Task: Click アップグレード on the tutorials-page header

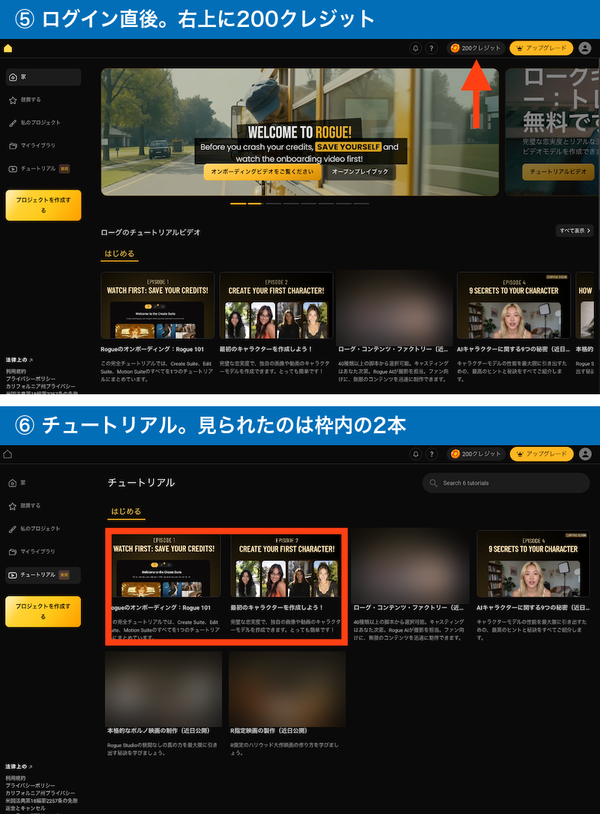Action: tap(541, 454)
